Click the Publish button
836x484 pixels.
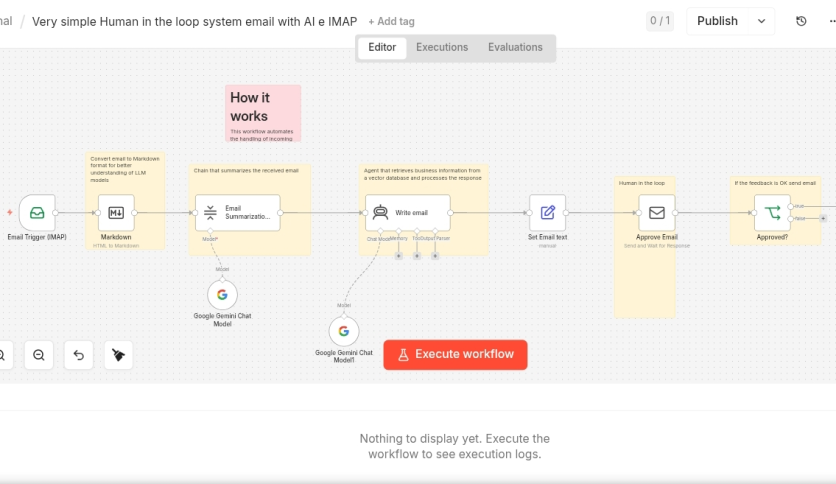[x=717, y=21]
